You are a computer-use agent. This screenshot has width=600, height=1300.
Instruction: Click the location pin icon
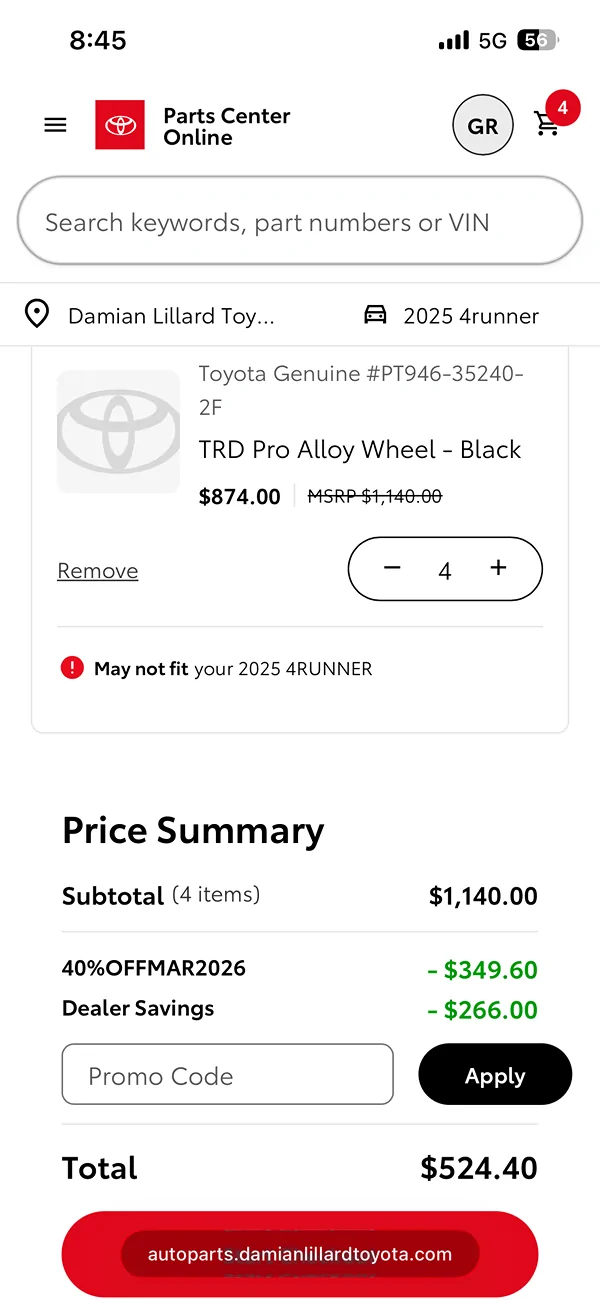[37, 314]
